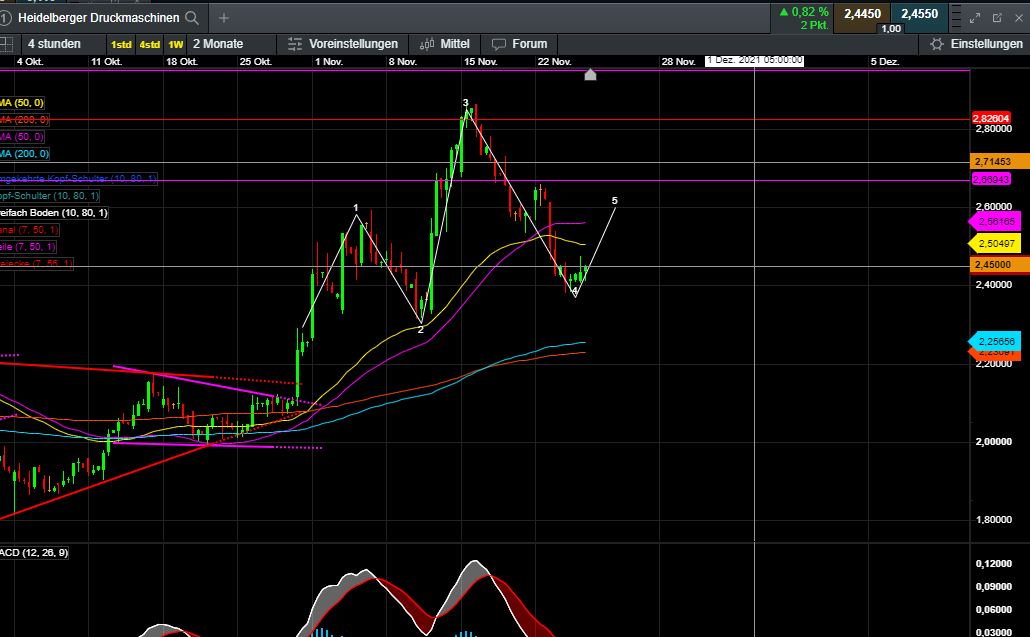Image resolution: width=1030 pixels, height=637 pixels.
Task: Add a new chart tab with plus
Action: [x=223, y=18]
